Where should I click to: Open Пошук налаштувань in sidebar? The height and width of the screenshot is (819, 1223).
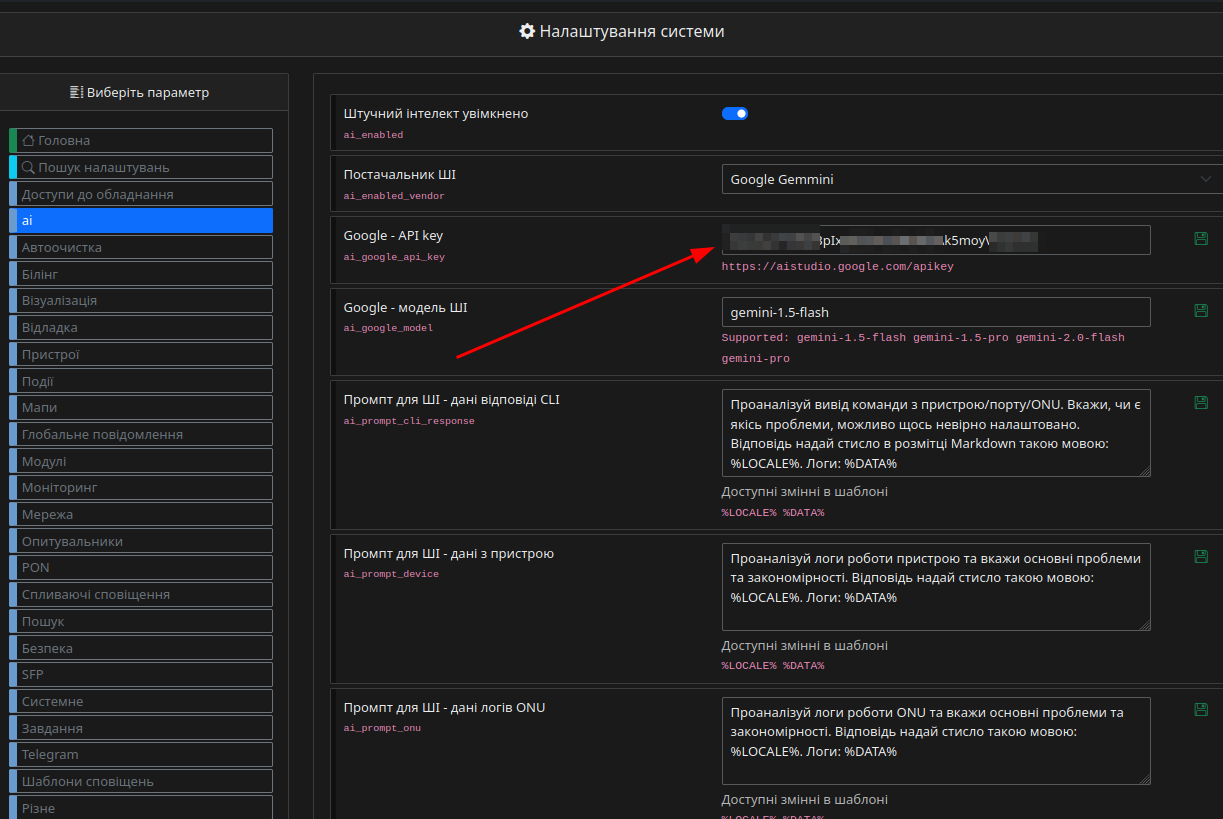(x=141, y=167)
